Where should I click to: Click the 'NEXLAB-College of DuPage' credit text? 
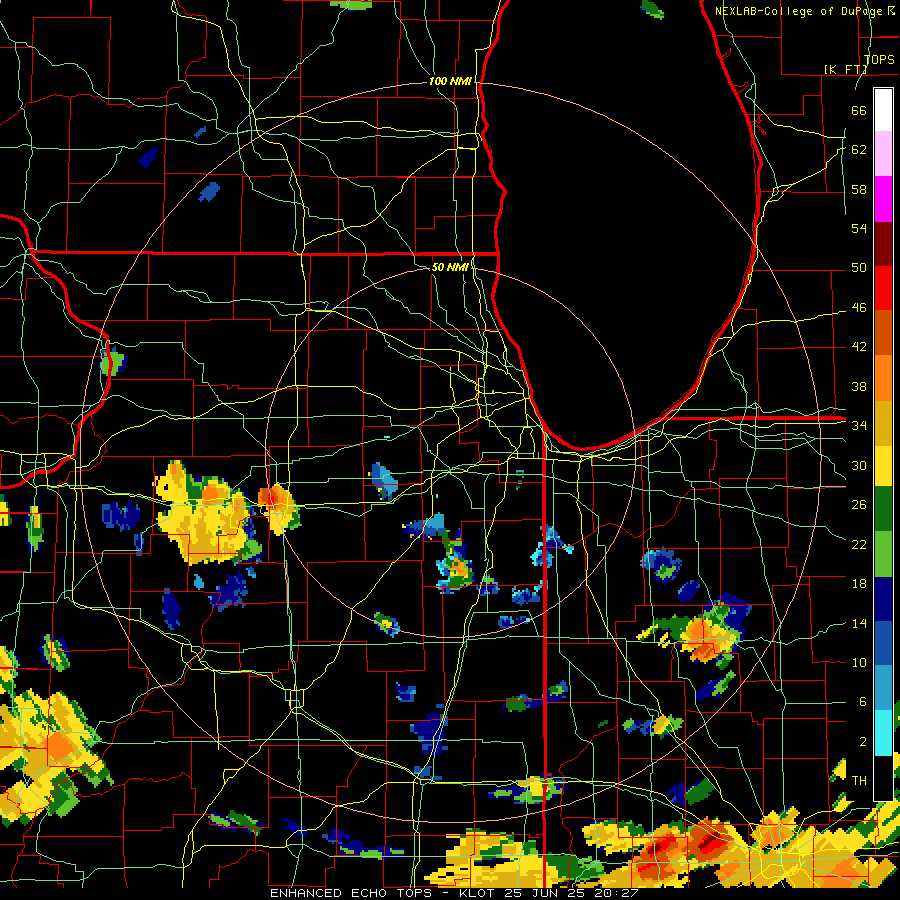(798, 11)
